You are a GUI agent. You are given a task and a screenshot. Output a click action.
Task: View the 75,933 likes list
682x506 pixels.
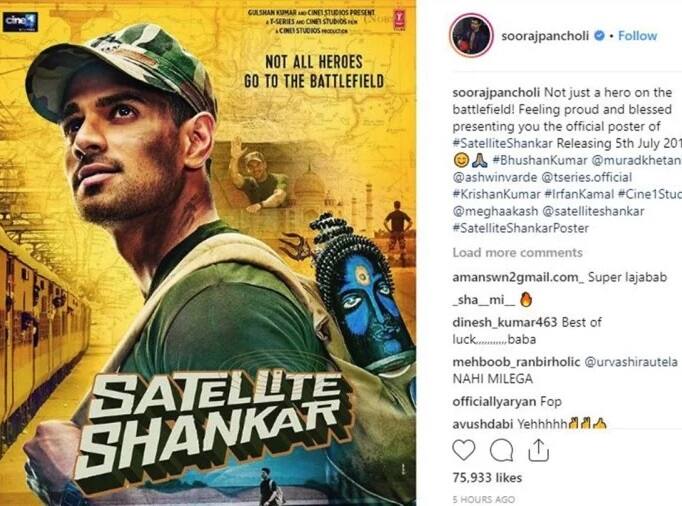pyautogui.click(x=487, y=478)
